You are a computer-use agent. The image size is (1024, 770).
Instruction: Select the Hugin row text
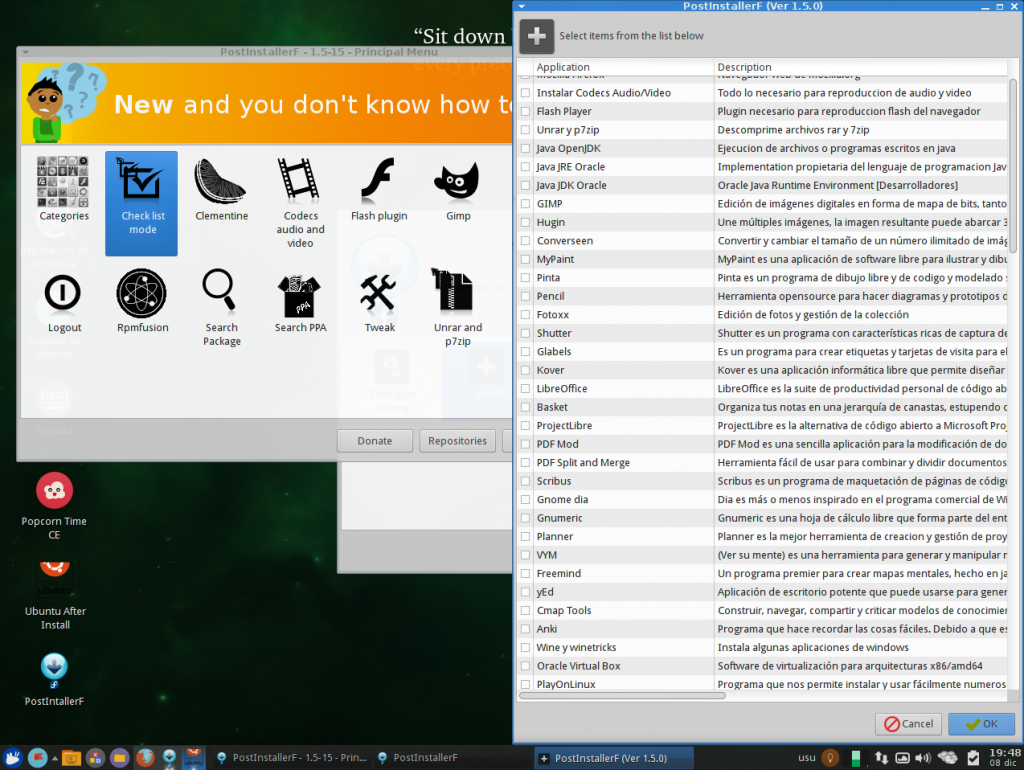pos(551,222)
